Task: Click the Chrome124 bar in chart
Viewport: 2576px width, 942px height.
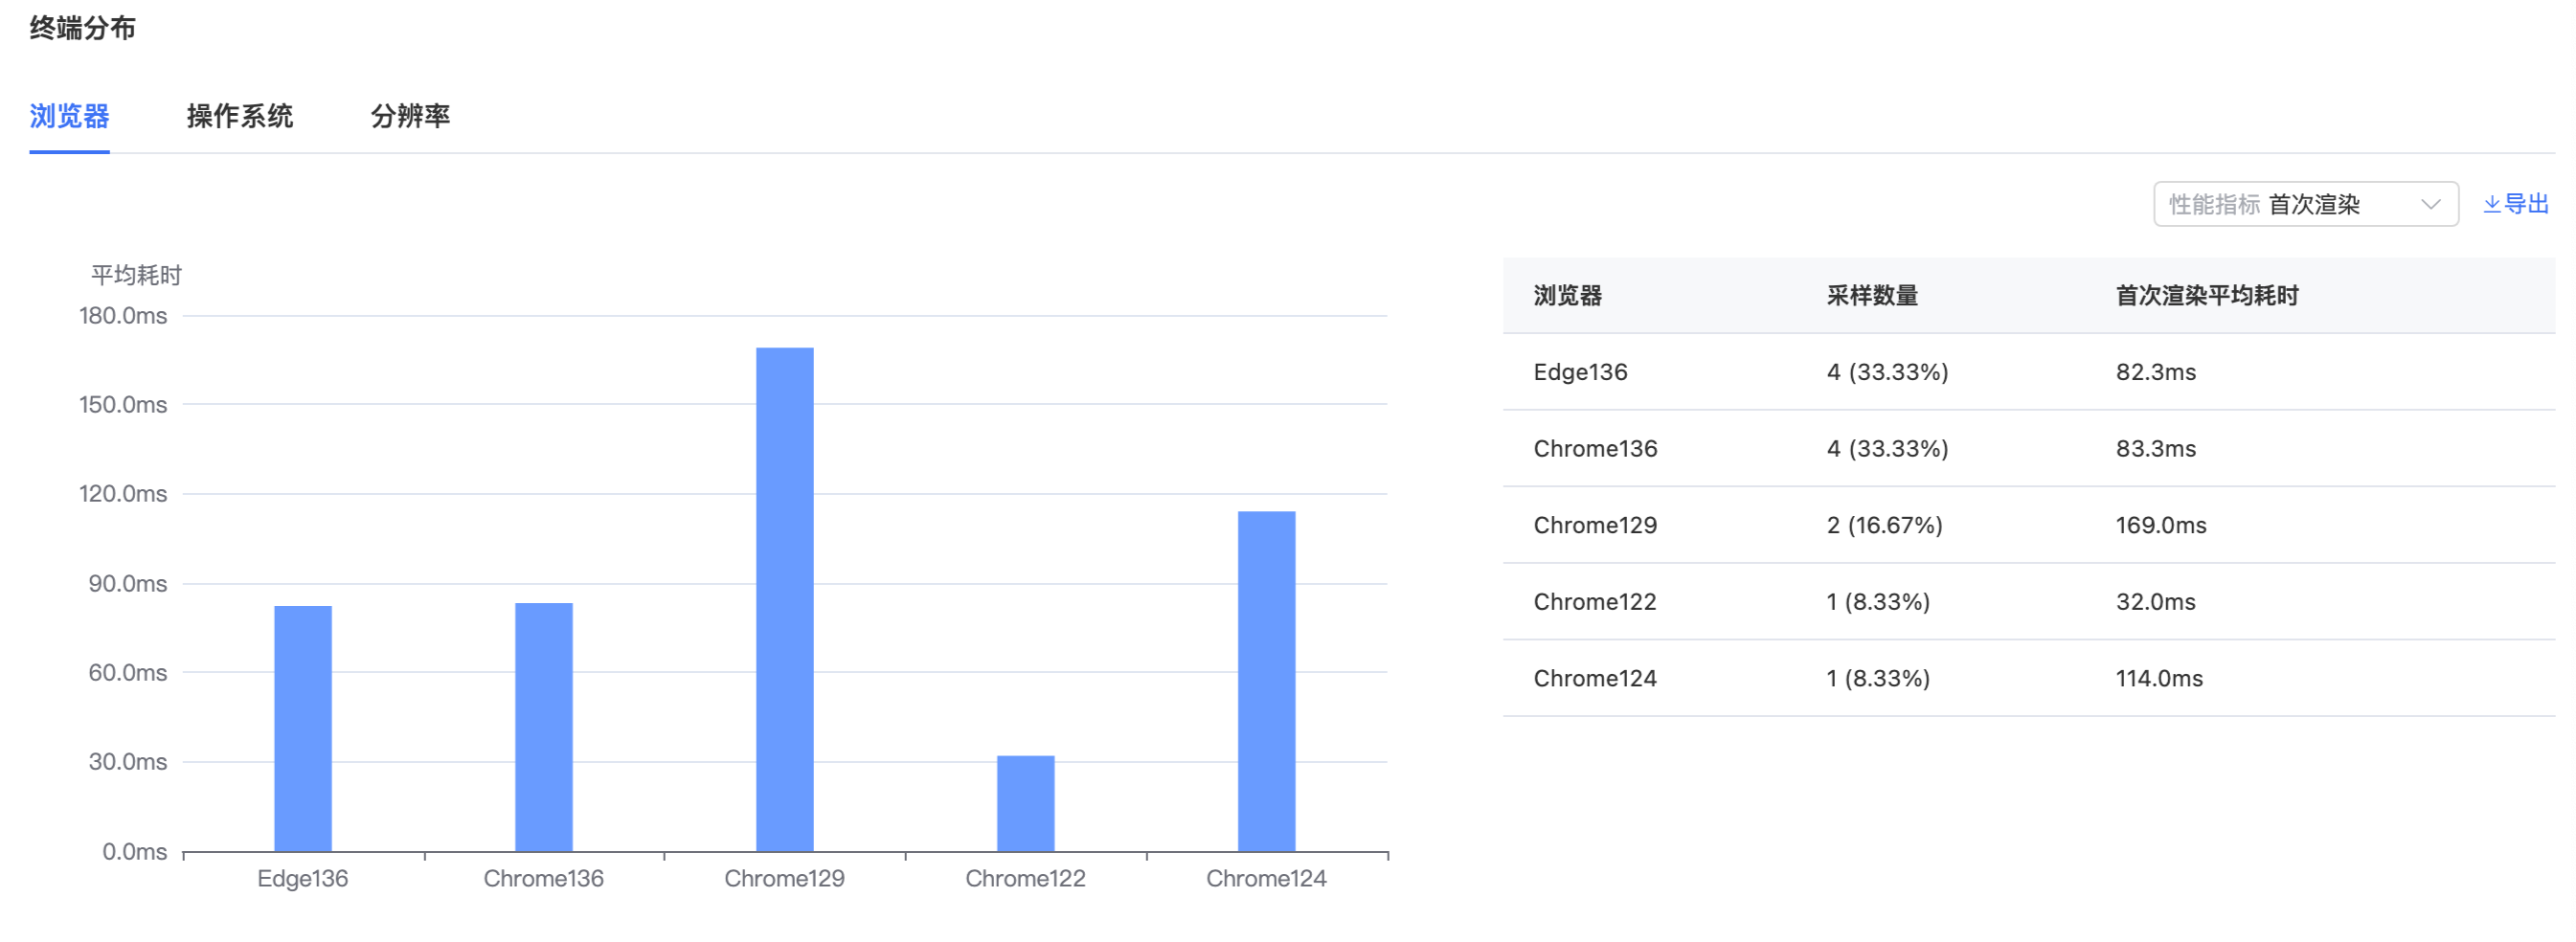Action: pos(1267,681)
